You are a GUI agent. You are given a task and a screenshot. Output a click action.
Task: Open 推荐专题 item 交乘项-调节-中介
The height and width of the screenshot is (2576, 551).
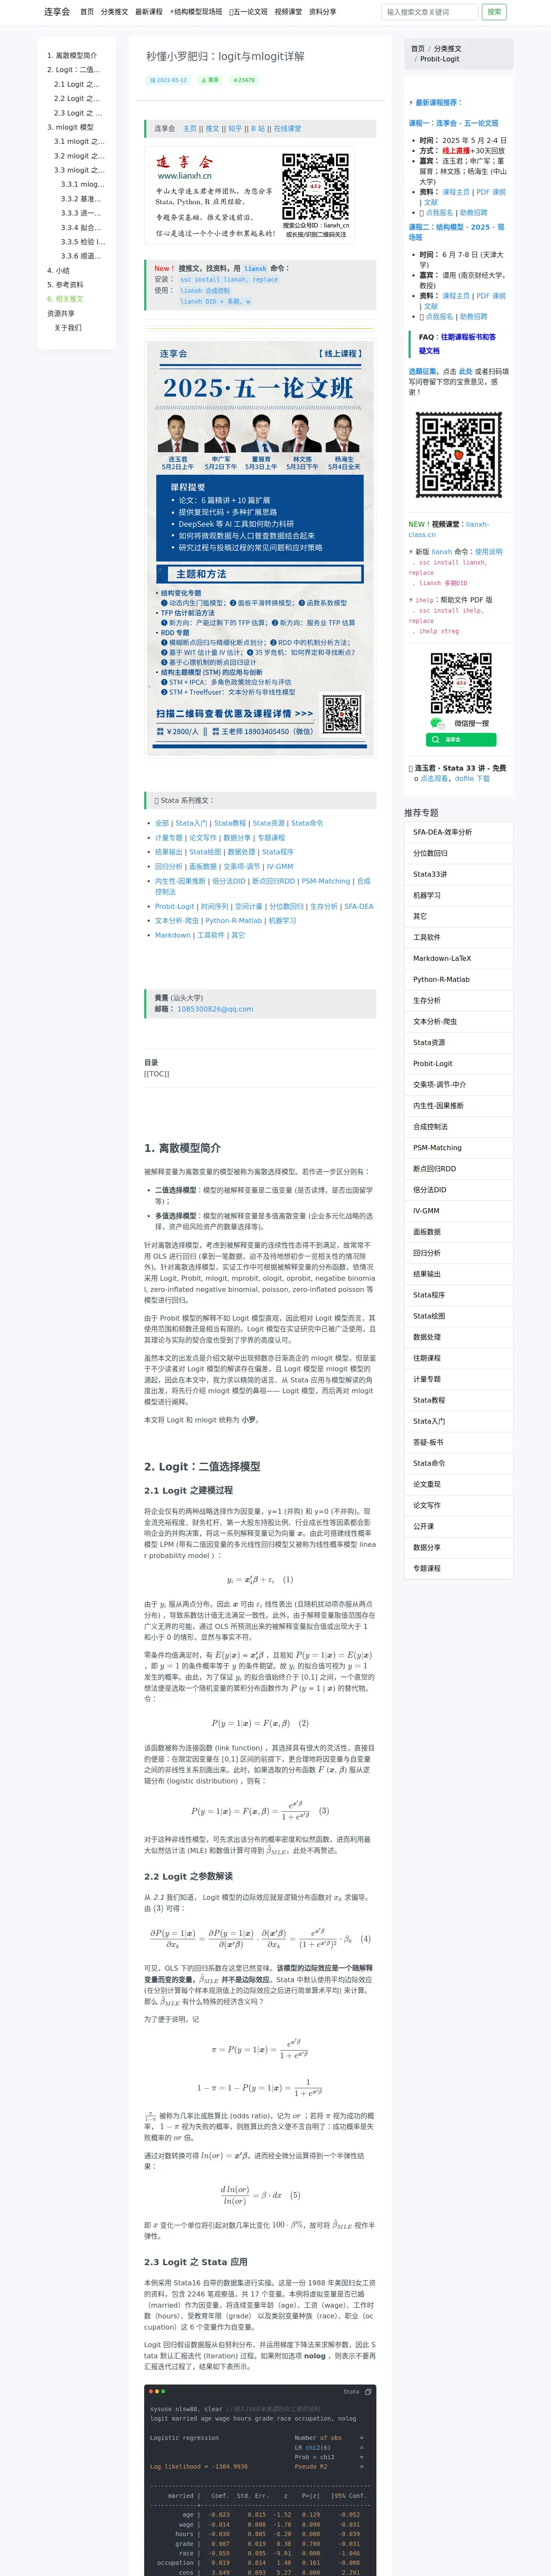[459, 1084]
